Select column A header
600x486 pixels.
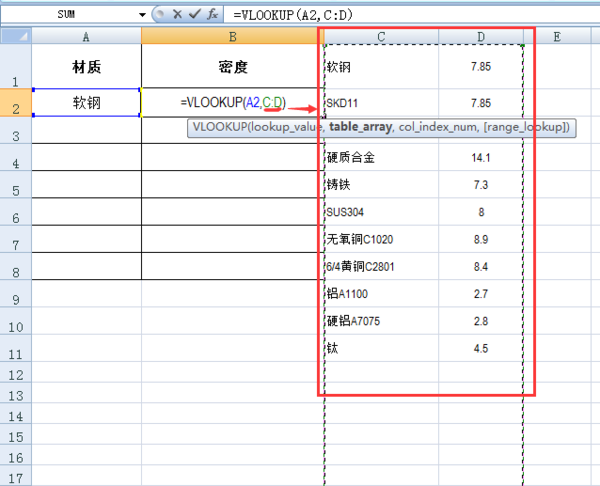[x=86, y=37]
